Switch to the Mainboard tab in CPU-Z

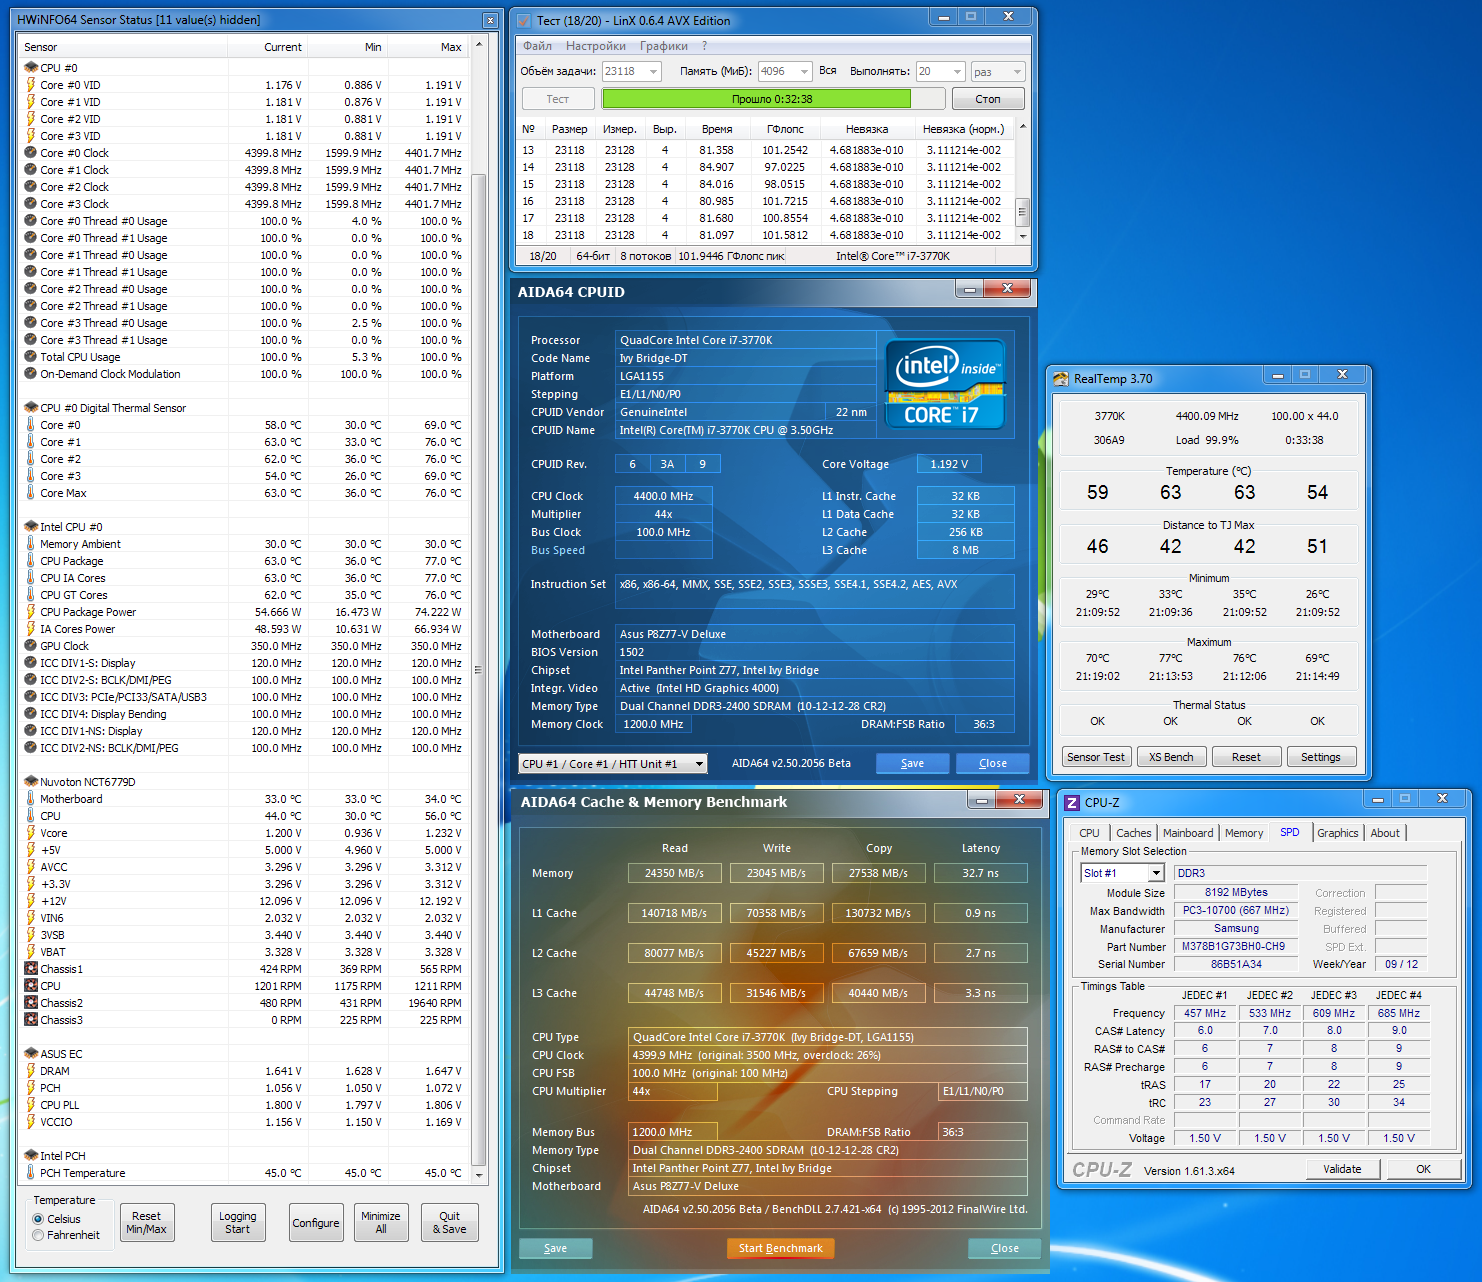[1188, 833]
